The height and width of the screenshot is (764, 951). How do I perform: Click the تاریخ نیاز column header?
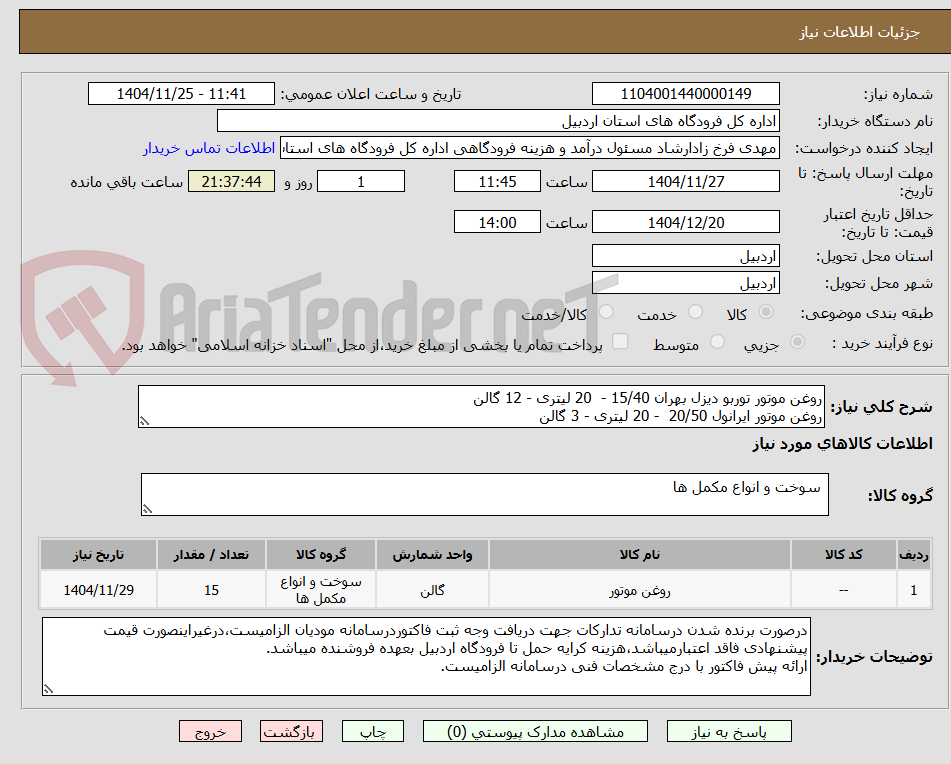click(x=98, y=554)
